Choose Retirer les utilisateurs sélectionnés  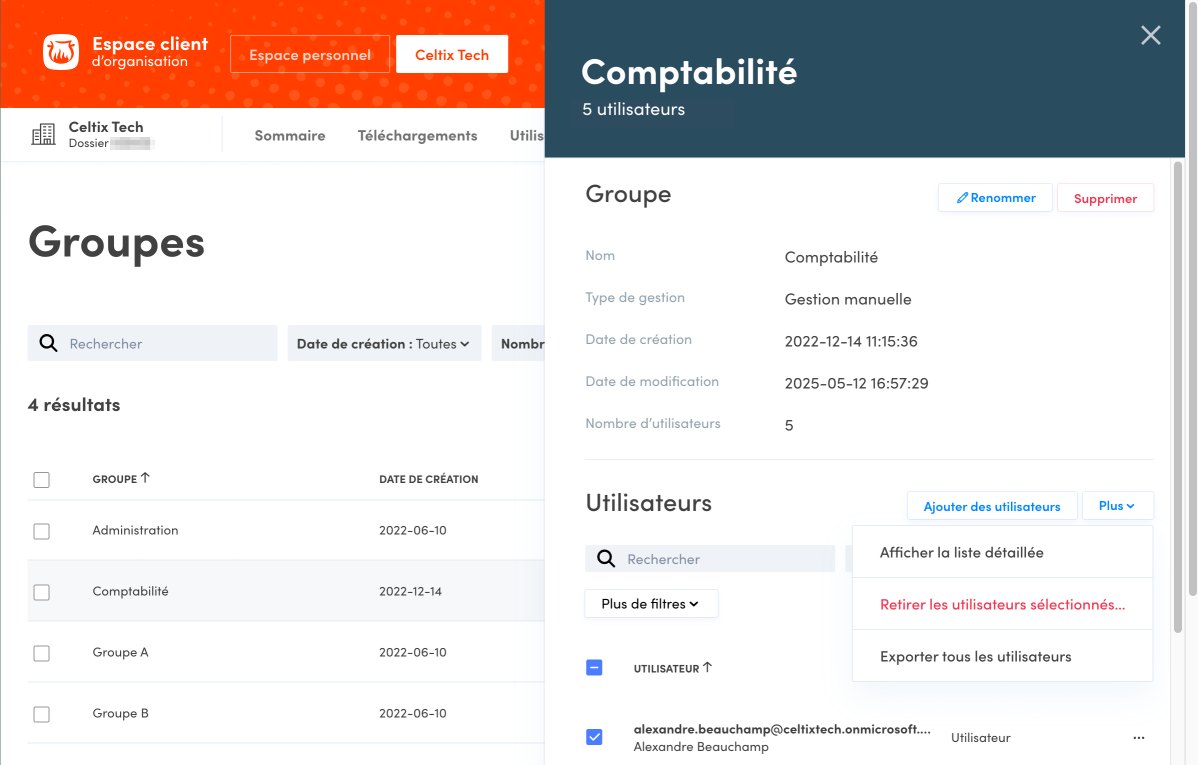[x=1002, y=605]
